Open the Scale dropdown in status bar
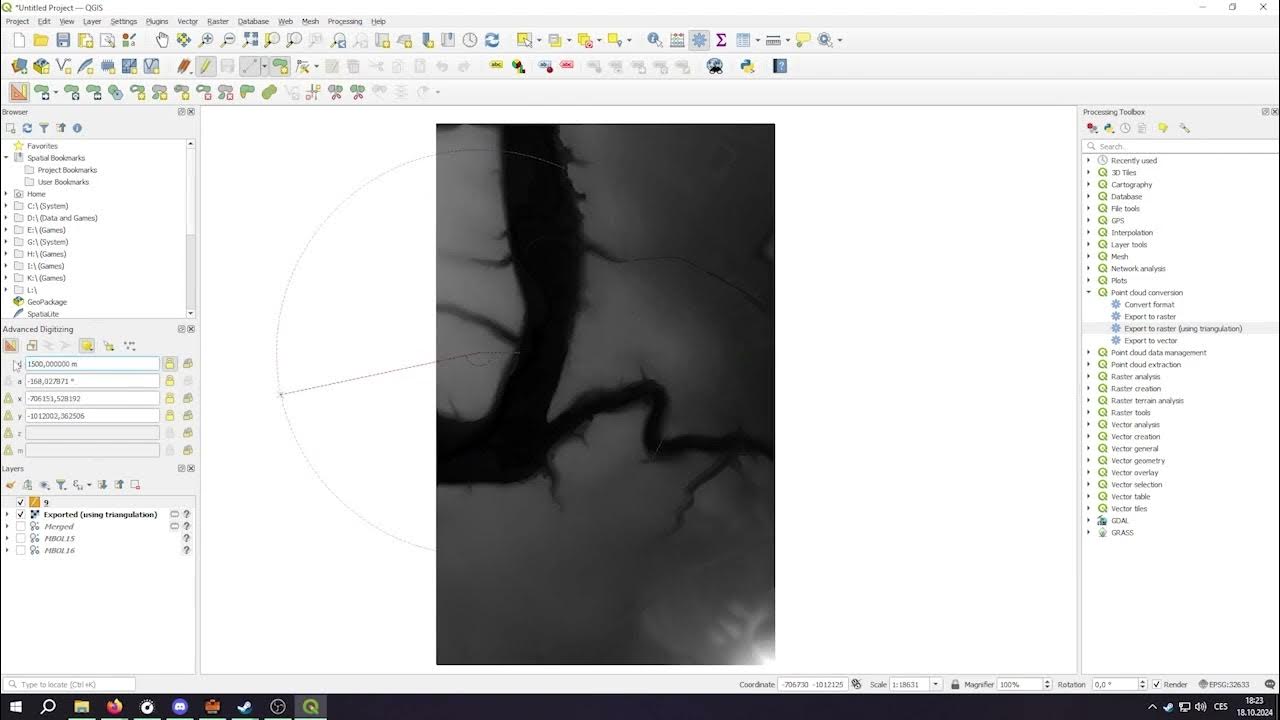Image resolution: width=1280 pixels, height=720 pixels. point(935,684)
